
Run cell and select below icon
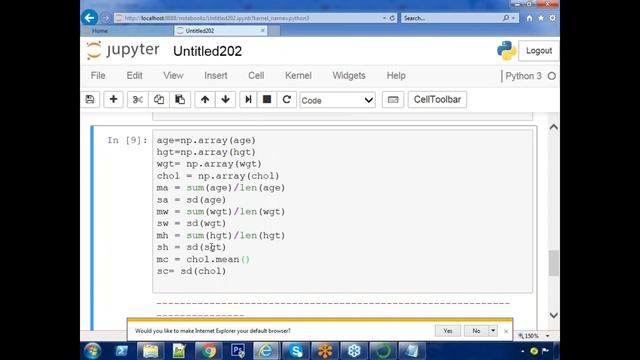tap(248, 100)
